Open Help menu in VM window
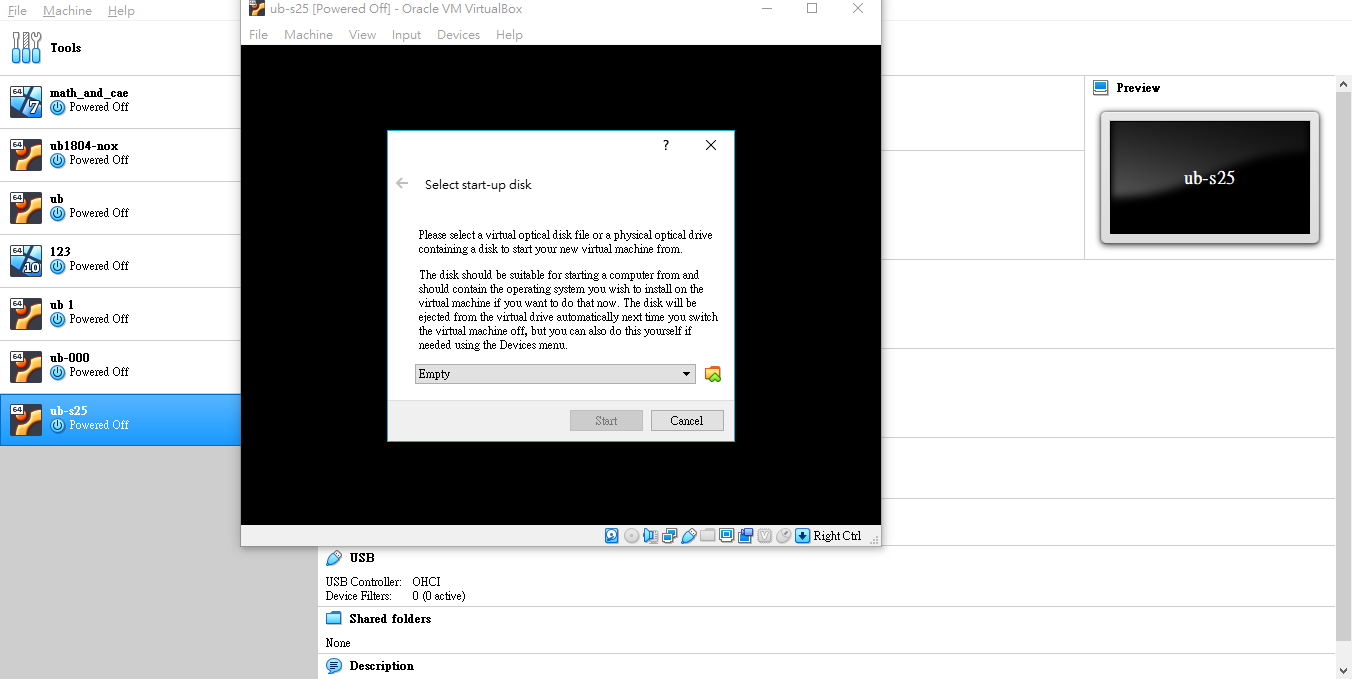Viewport: 1352px width, 679px height. pos(509,35)
